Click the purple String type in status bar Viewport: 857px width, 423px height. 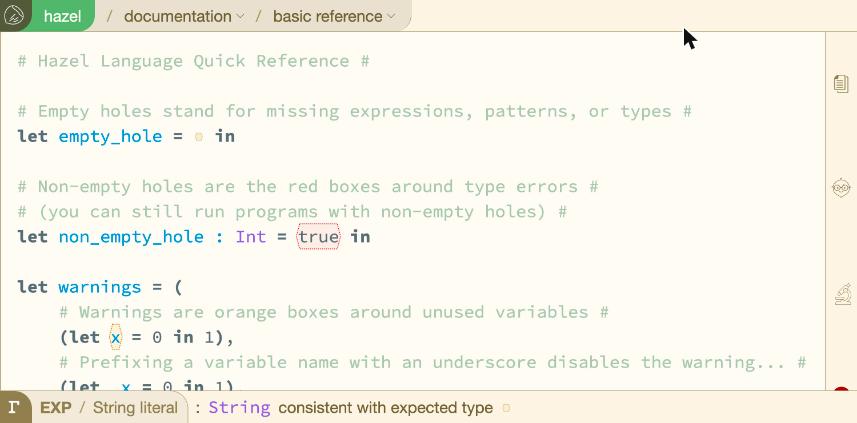pyautogui.click(x=239, y=408)
